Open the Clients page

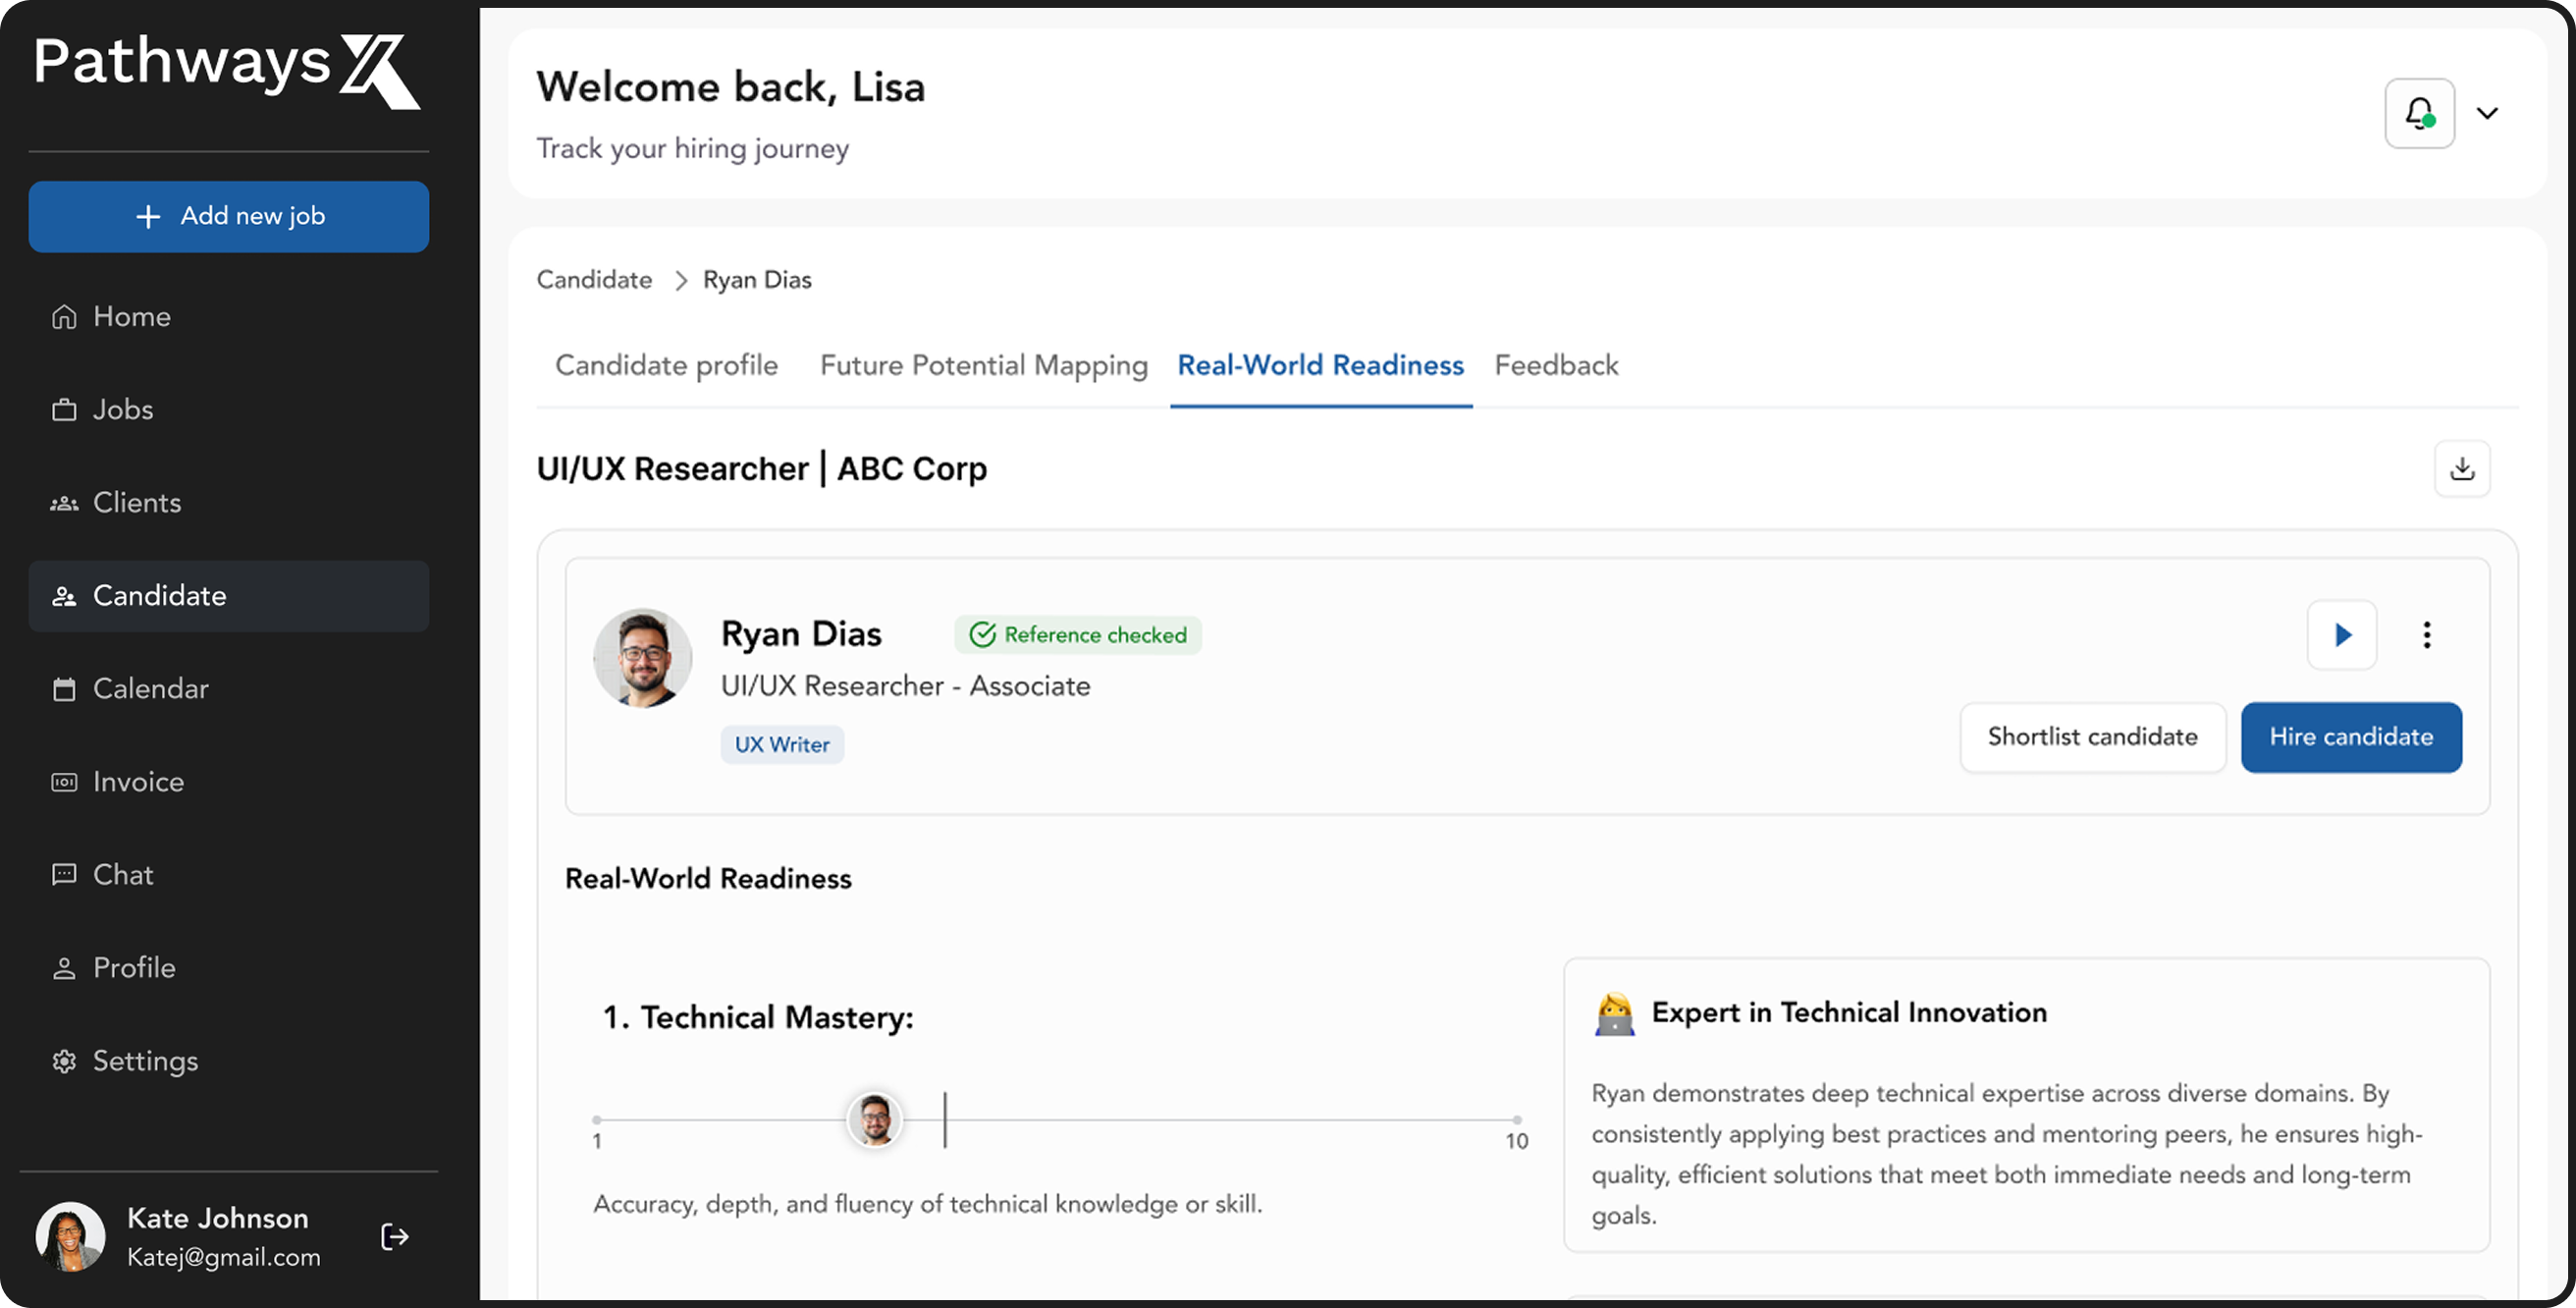click(229, 503)
